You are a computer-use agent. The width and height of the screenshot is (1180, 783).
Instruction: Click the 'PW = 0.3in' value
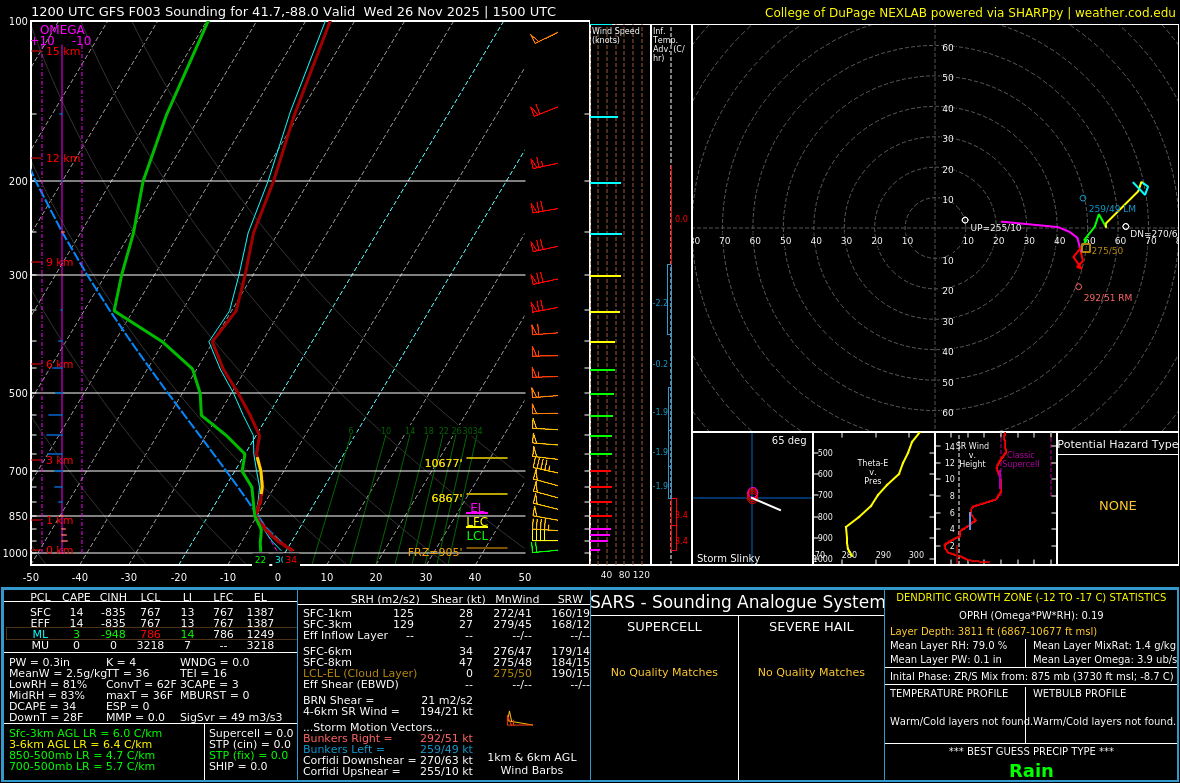[39, 663]
